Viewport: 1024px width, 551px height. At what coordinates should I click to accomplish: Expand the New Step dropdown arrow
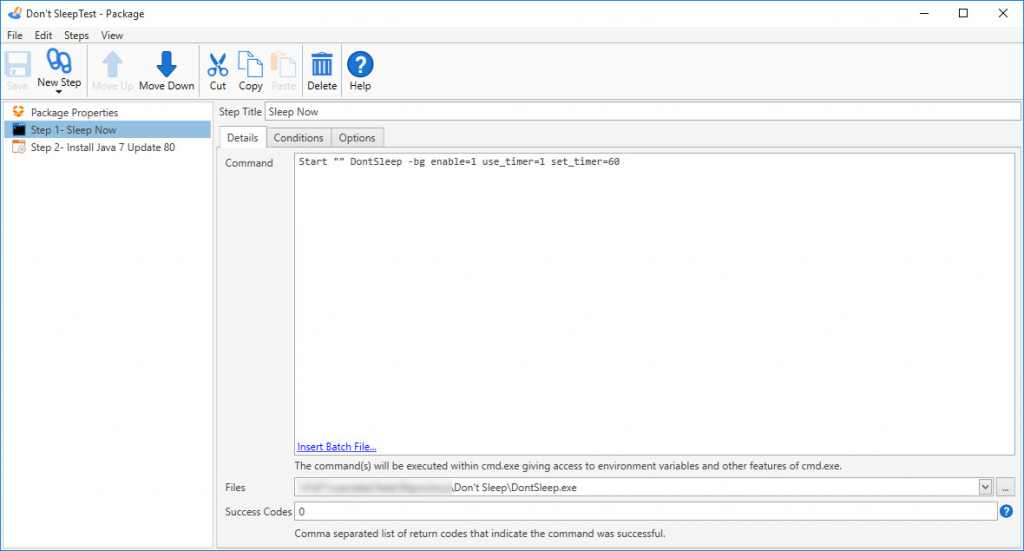pyautogui.click(x=59, y=92)
